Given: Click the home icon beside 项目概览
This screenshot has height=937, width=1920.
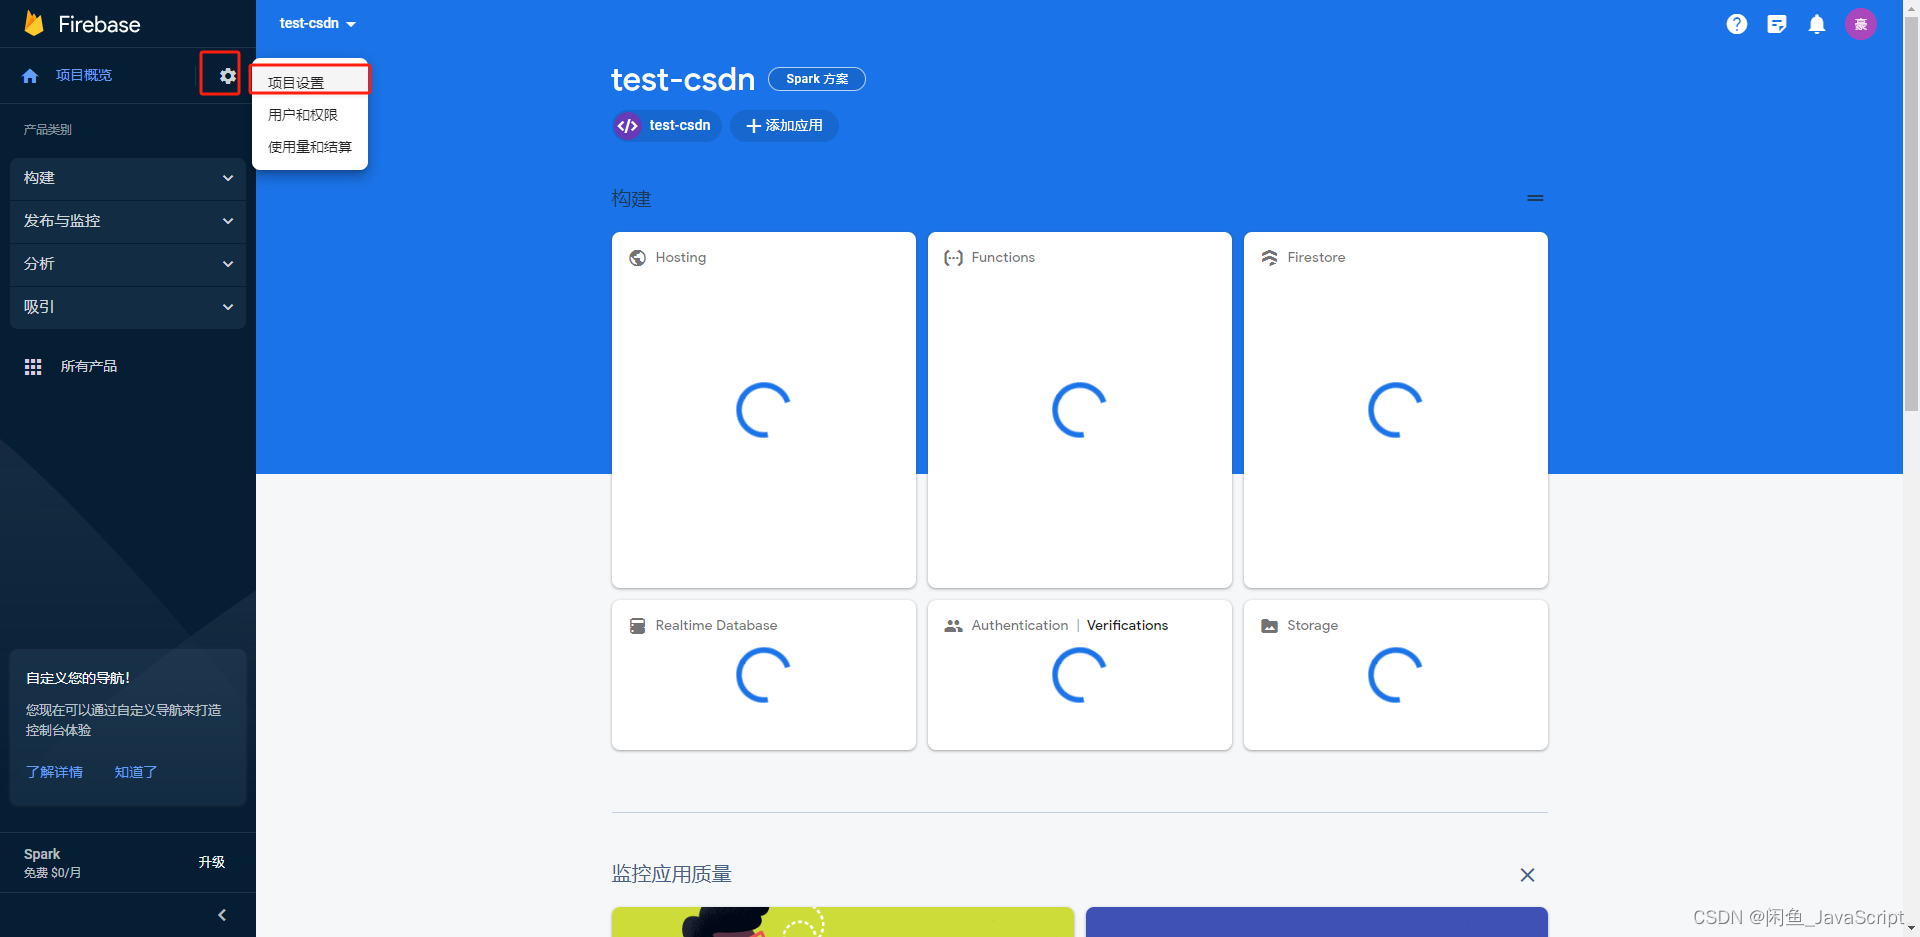Looking at the screenshot, I should coord(30,76).
